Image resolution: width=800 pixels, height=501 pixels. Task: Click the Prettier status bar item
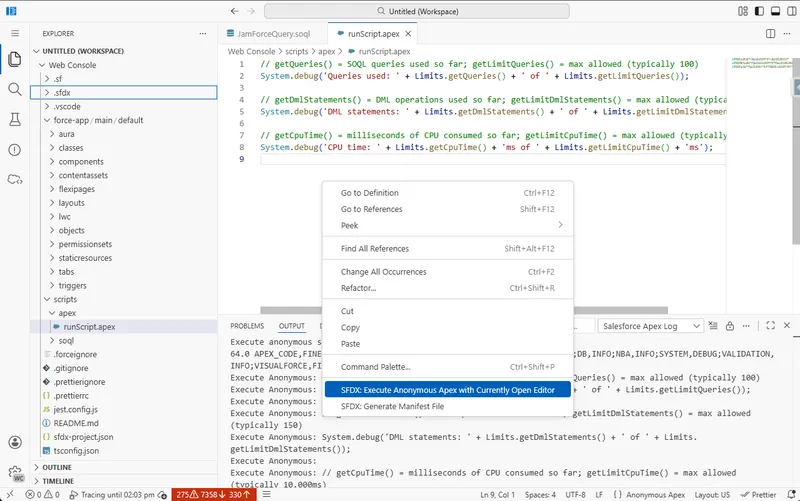[x=759, y=495]
